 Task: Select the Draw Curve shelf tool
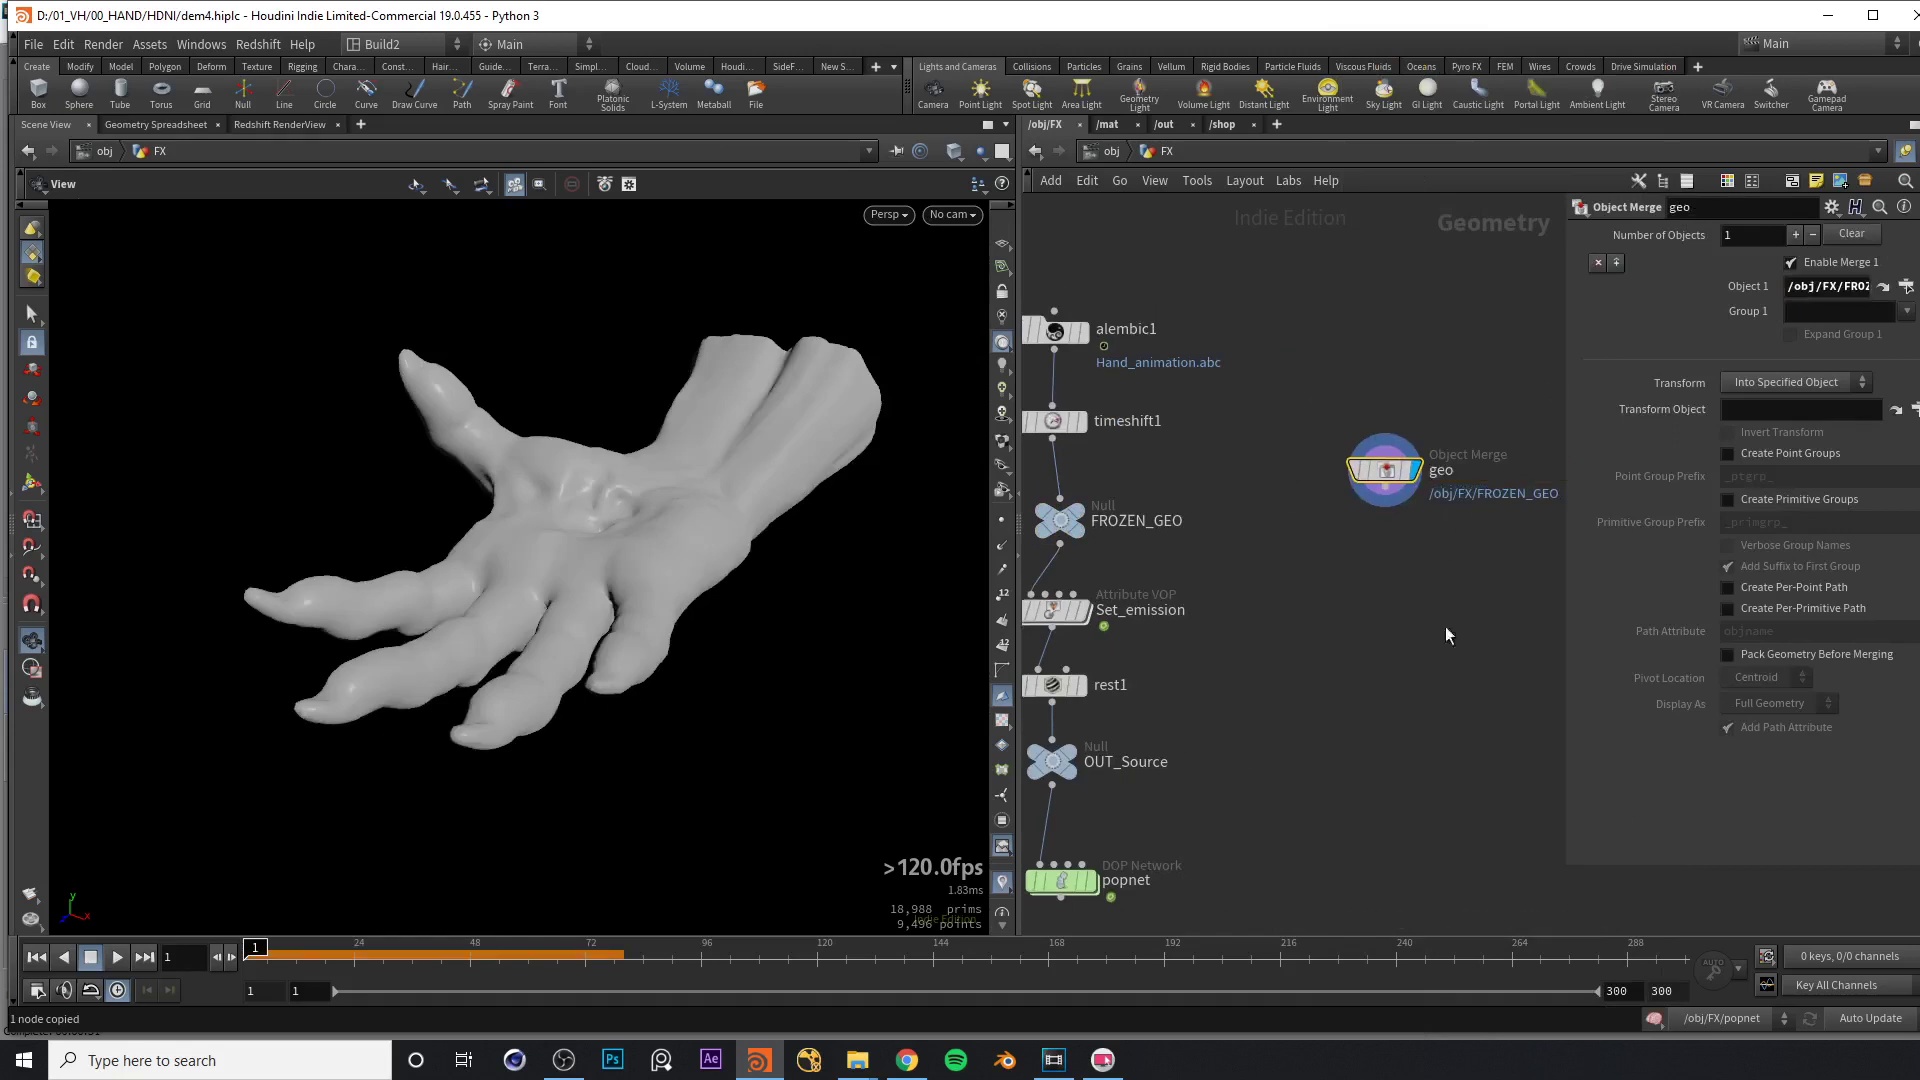pos(414,94)
